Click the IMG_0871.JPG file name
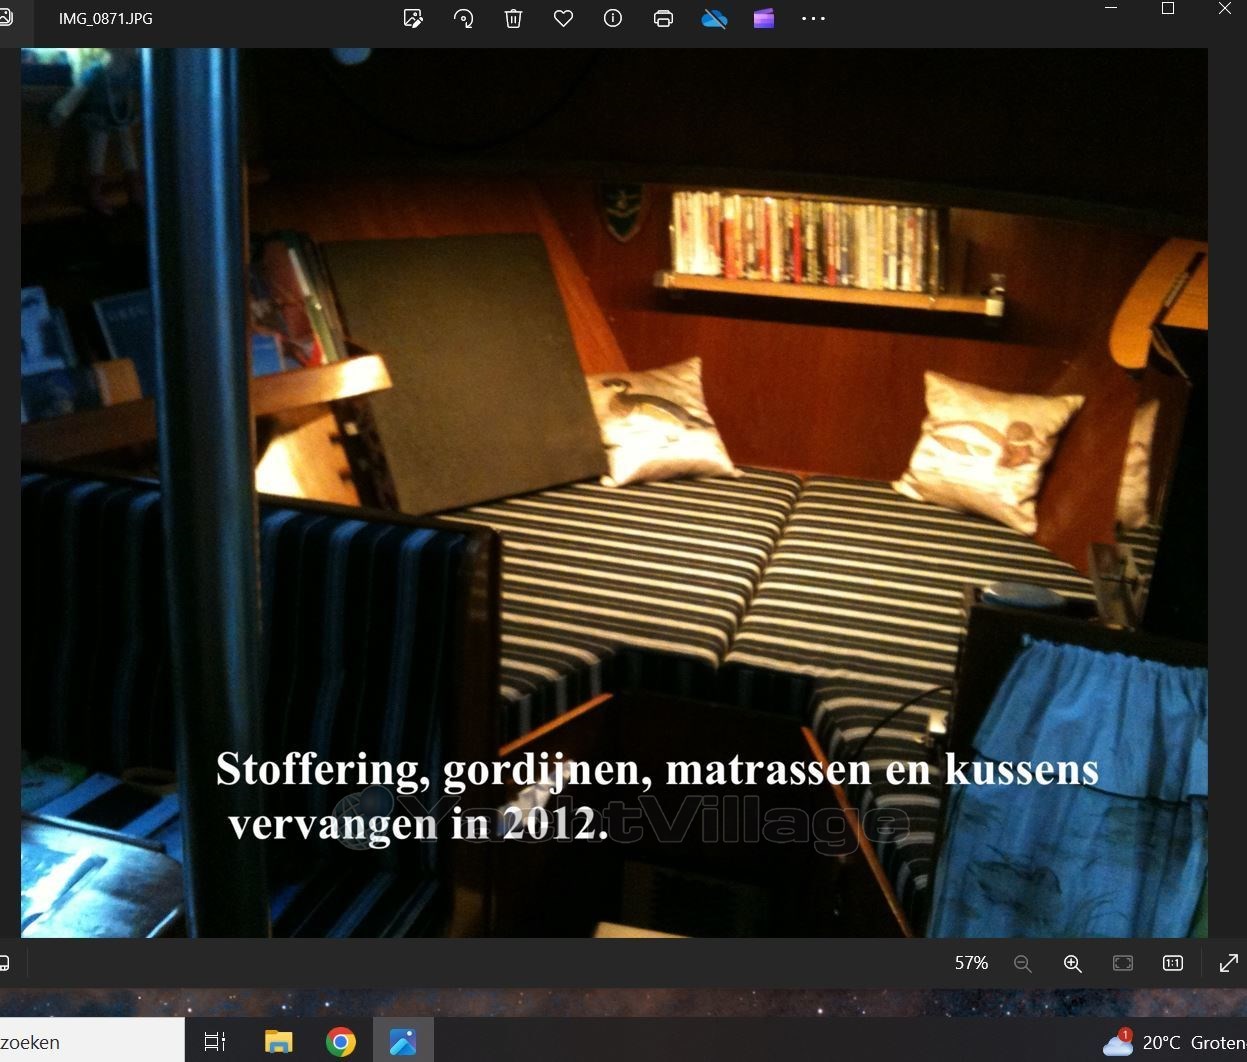The image size is (1247, 1062). [x=106, y=18]
